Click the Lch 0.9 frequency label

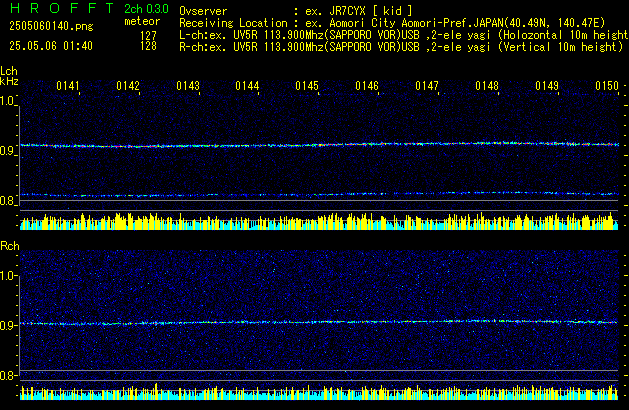pos(8,151)
